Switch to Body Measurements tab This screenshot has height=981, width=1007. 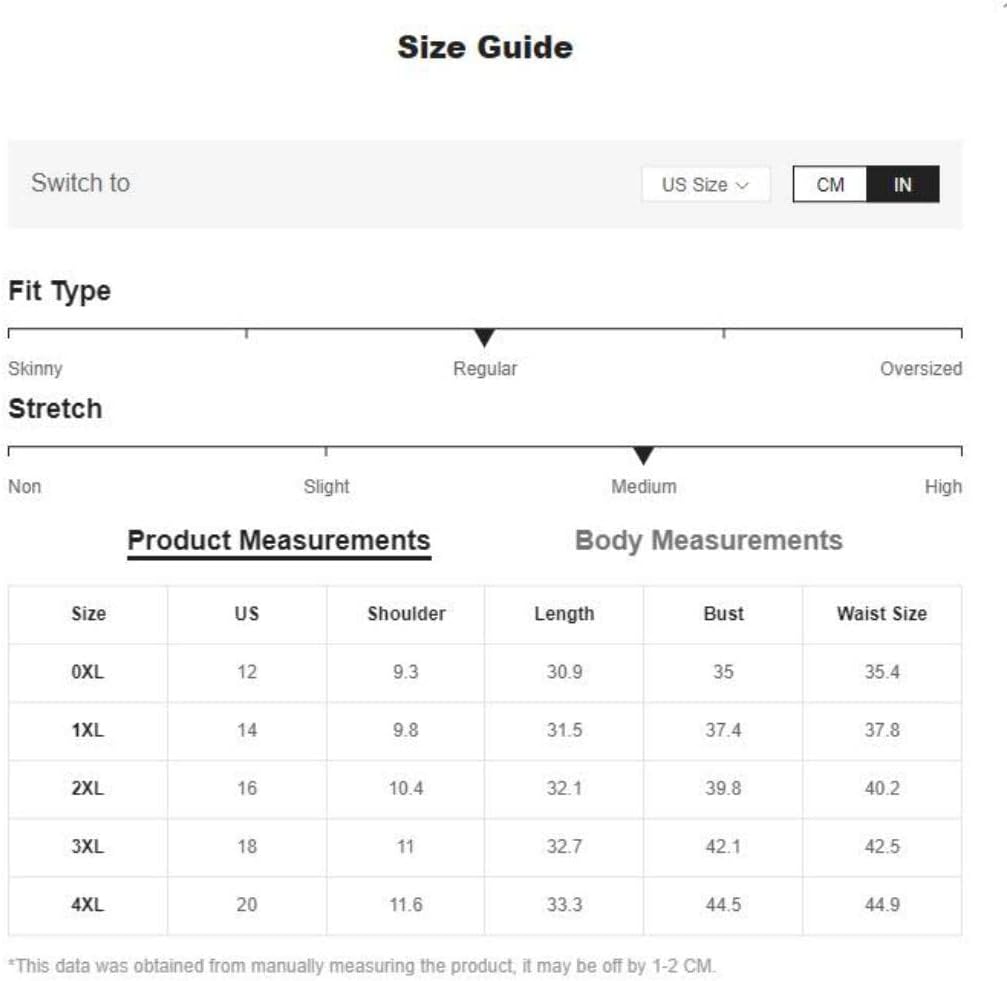[708, 540]
